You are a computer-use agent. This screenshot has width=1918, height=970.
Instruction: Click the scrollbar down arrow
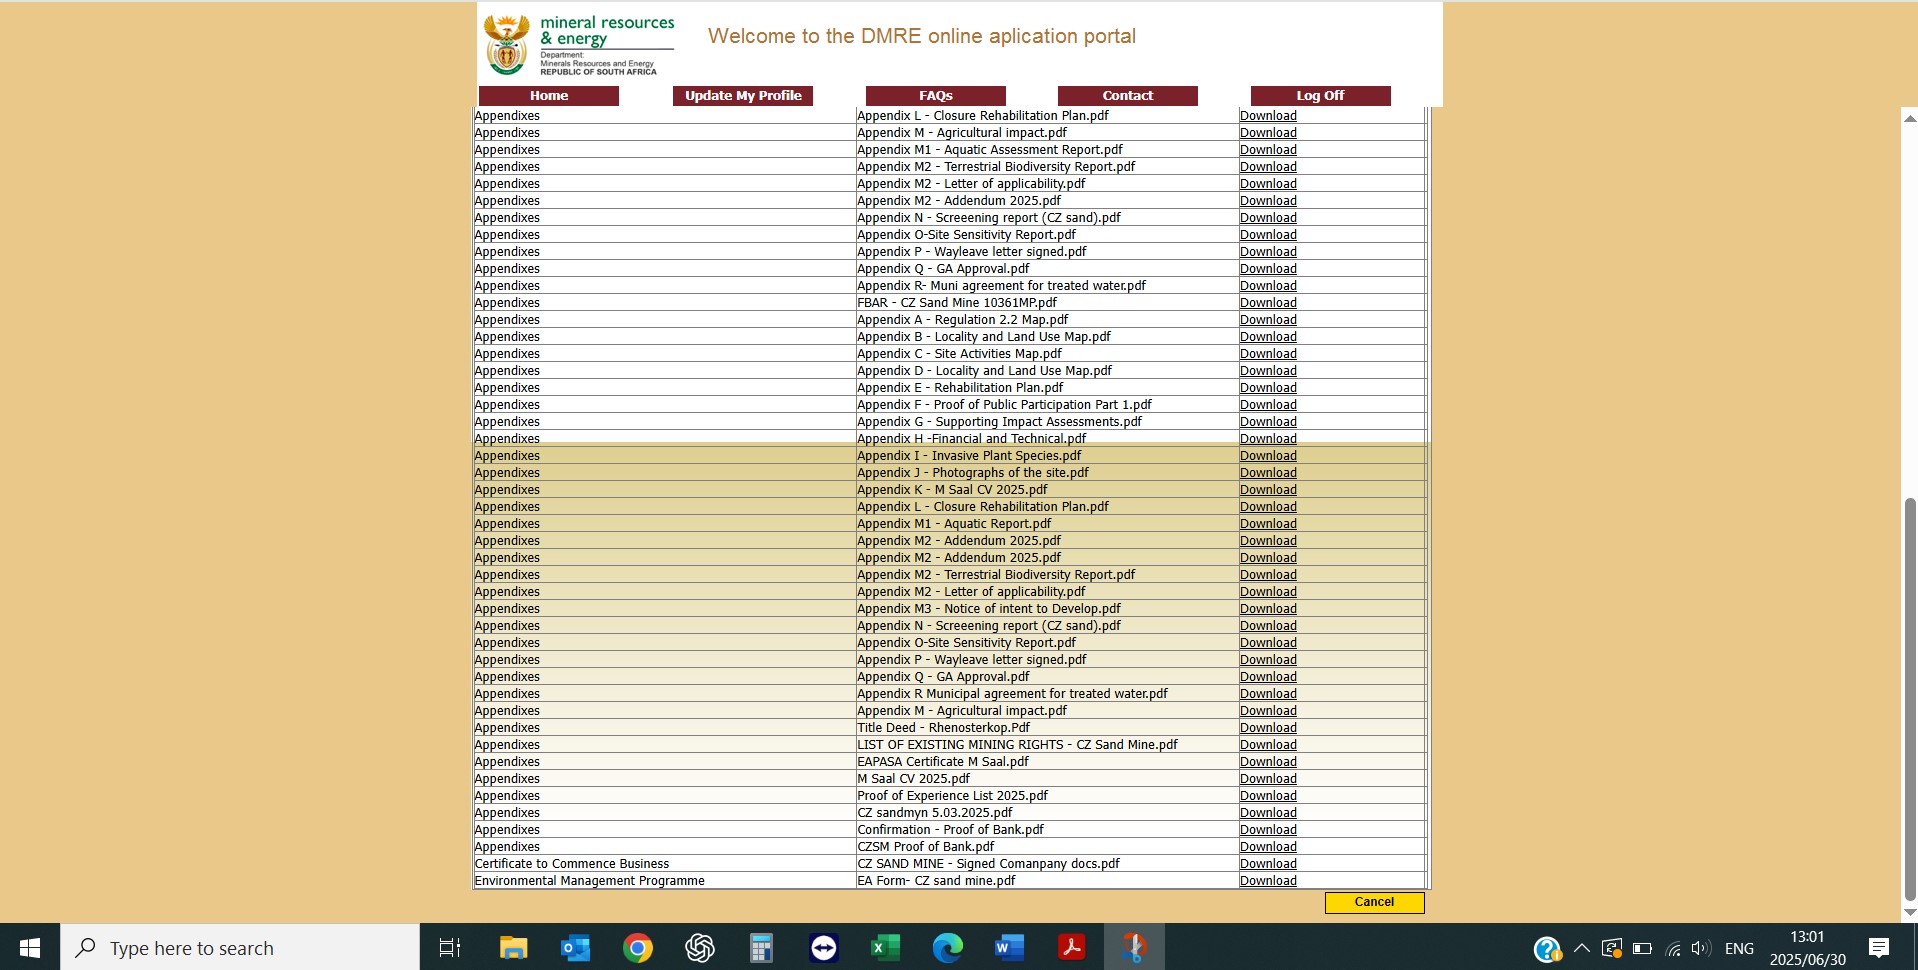(1909, 912)
